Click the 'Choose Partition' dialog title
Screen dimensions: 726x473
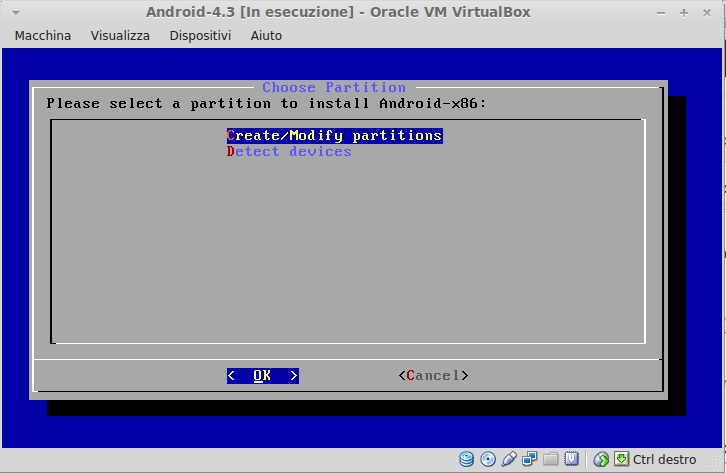click(x=334, y=87)
